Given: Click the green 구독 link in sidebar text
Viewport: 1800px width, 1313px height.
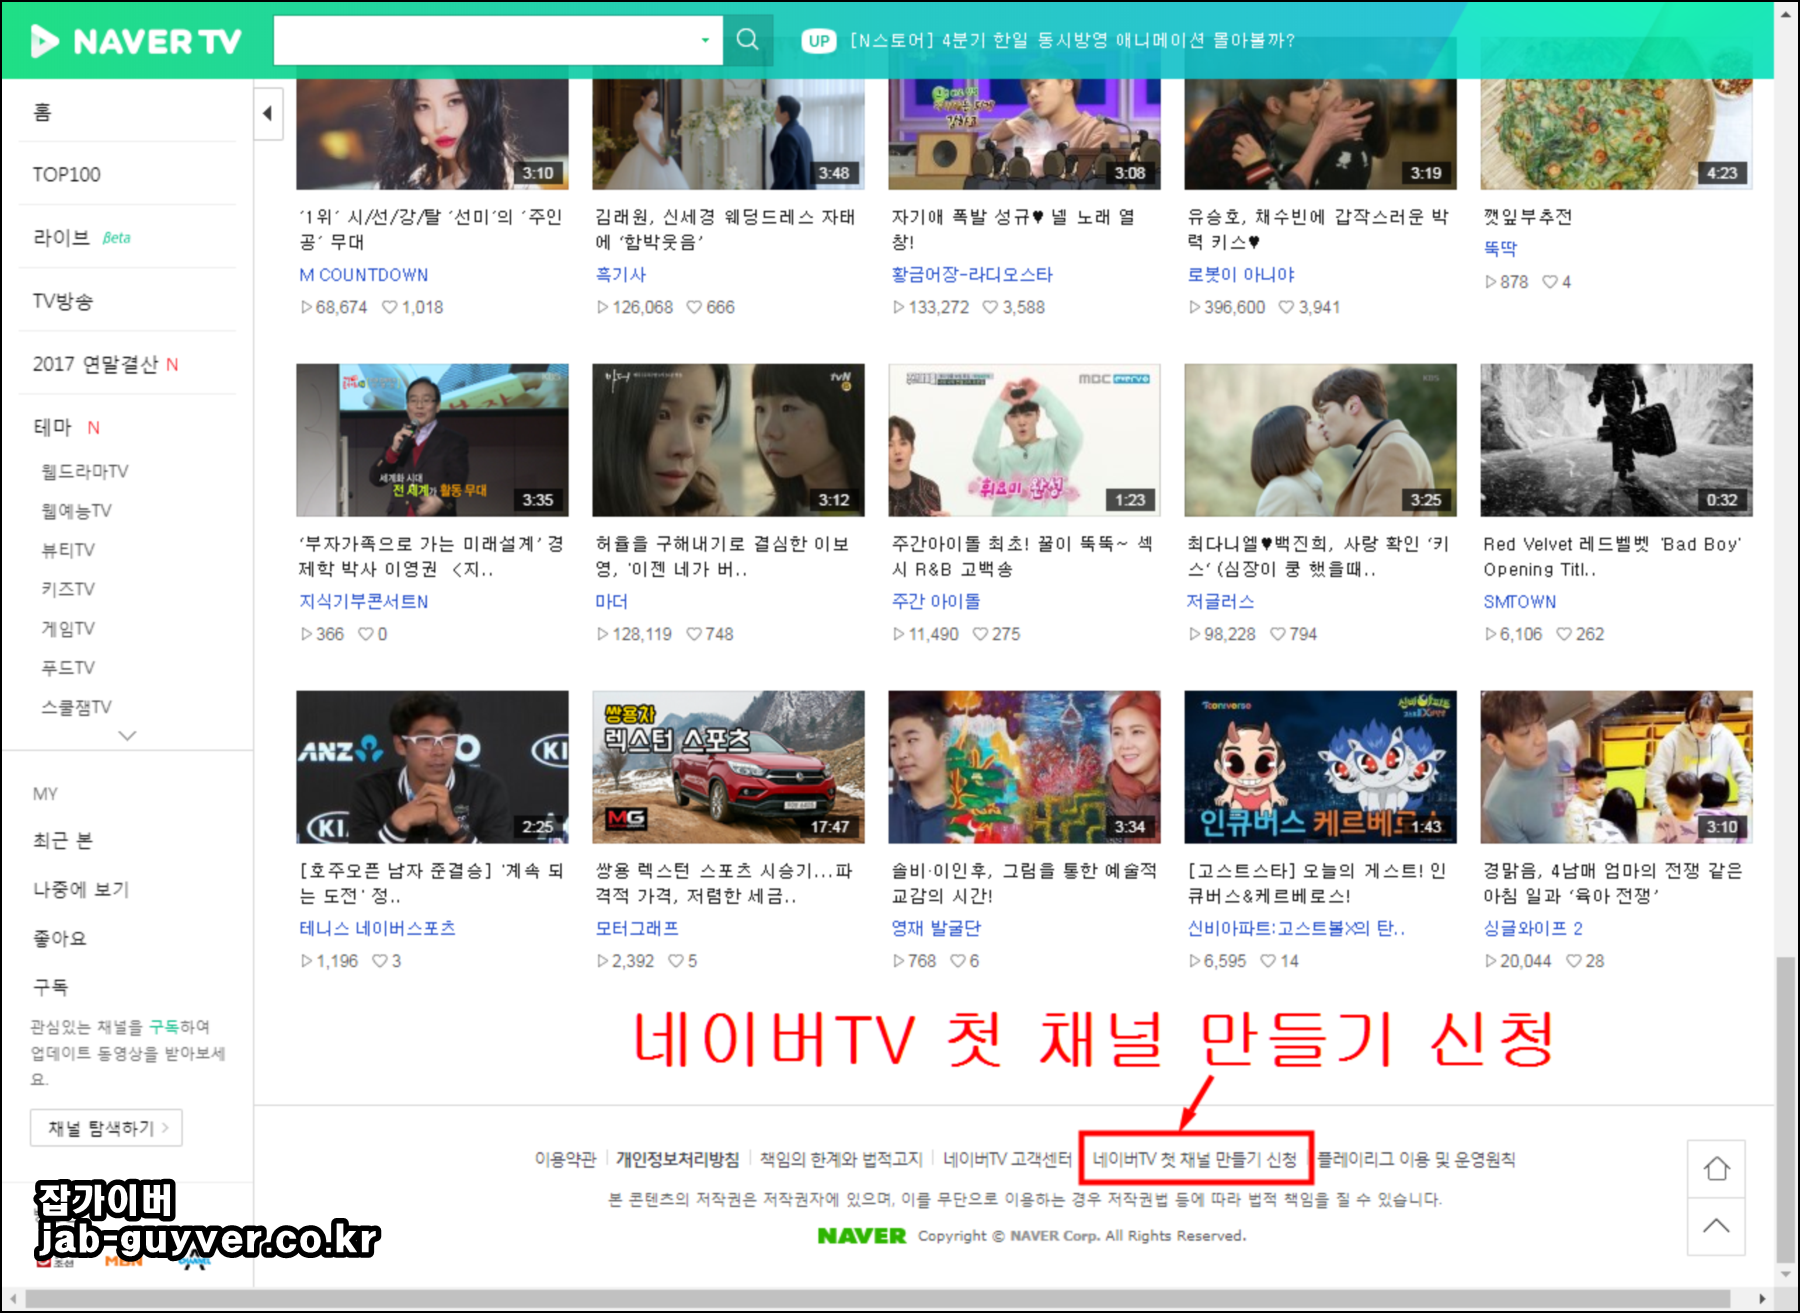Looking at the screenshot, I should [164, 1027].
